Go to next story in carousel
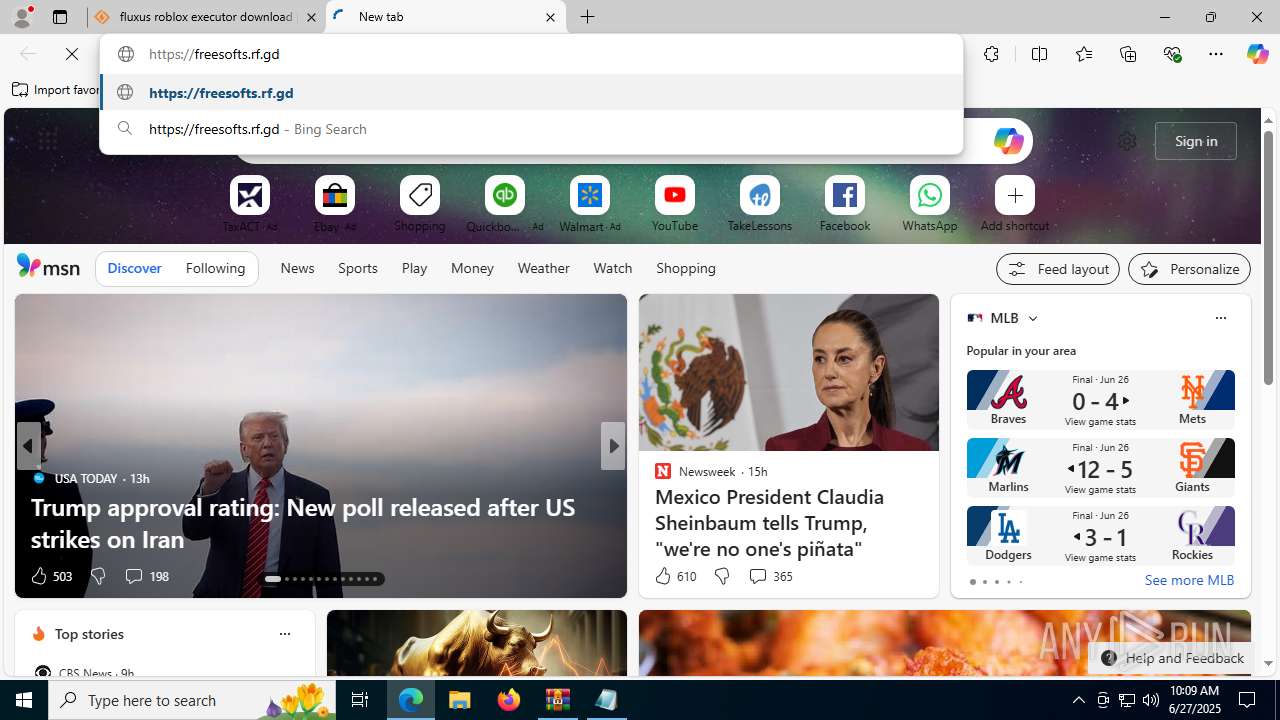 (613, 446)
